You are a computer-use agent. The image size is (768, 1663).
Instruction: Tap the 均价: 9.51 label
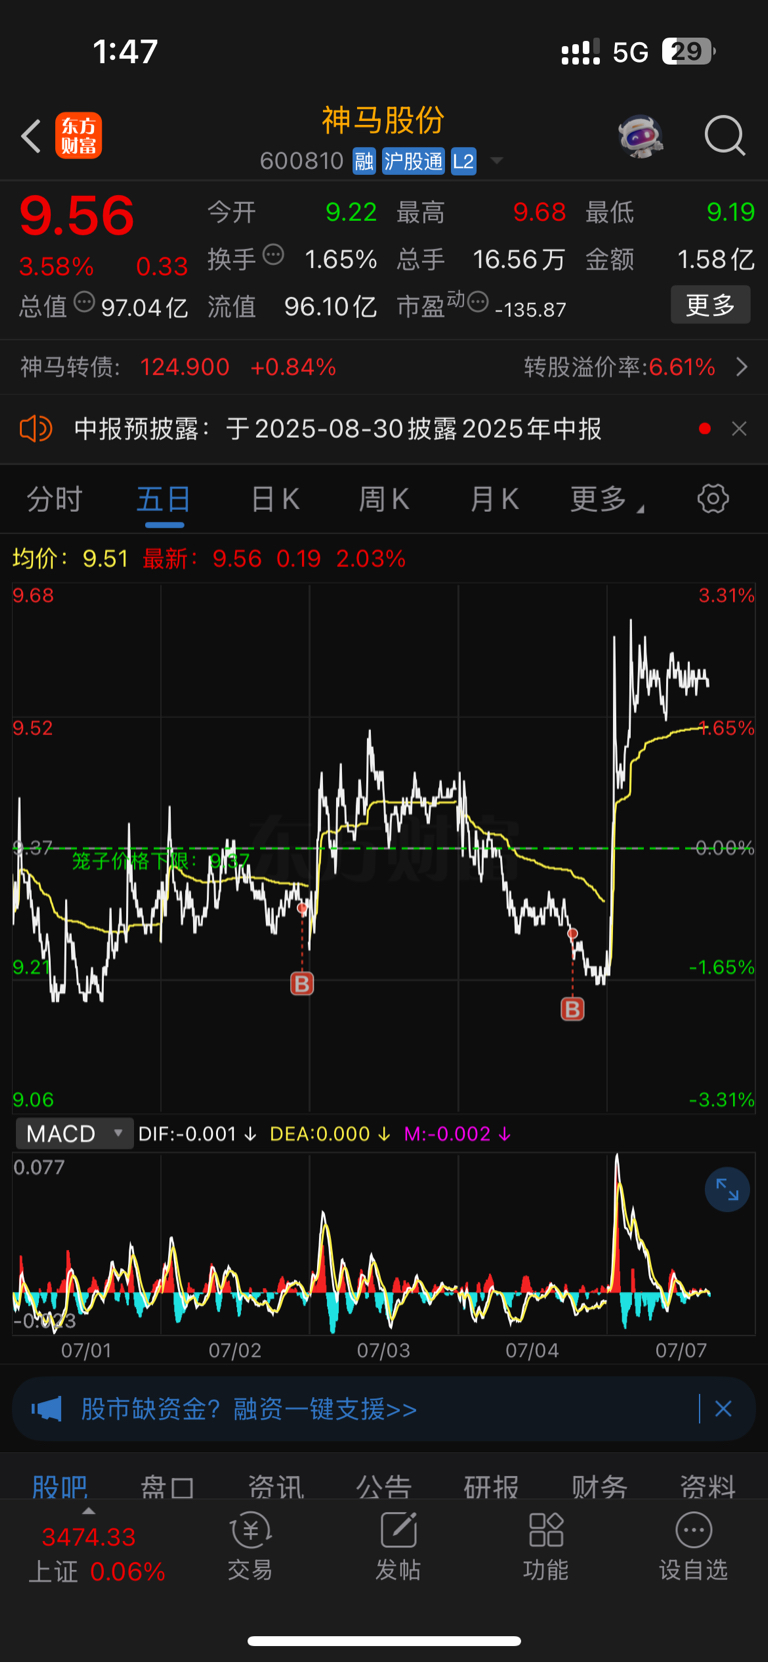click(x=70, y=558)
